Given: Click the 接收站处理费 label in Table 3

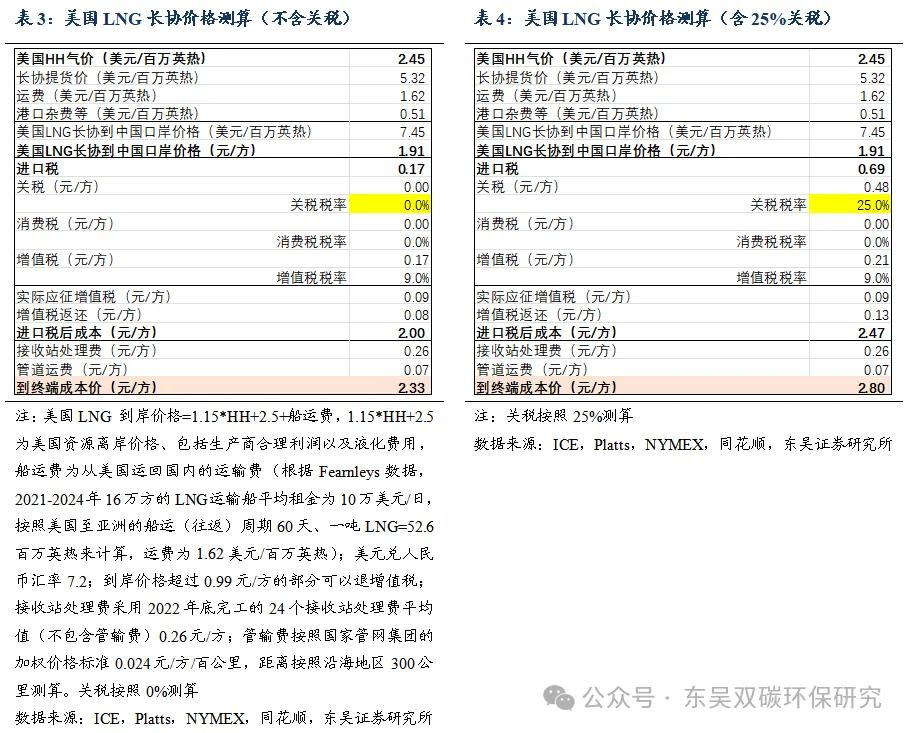Looking at the screenshot, I should 86,351.
